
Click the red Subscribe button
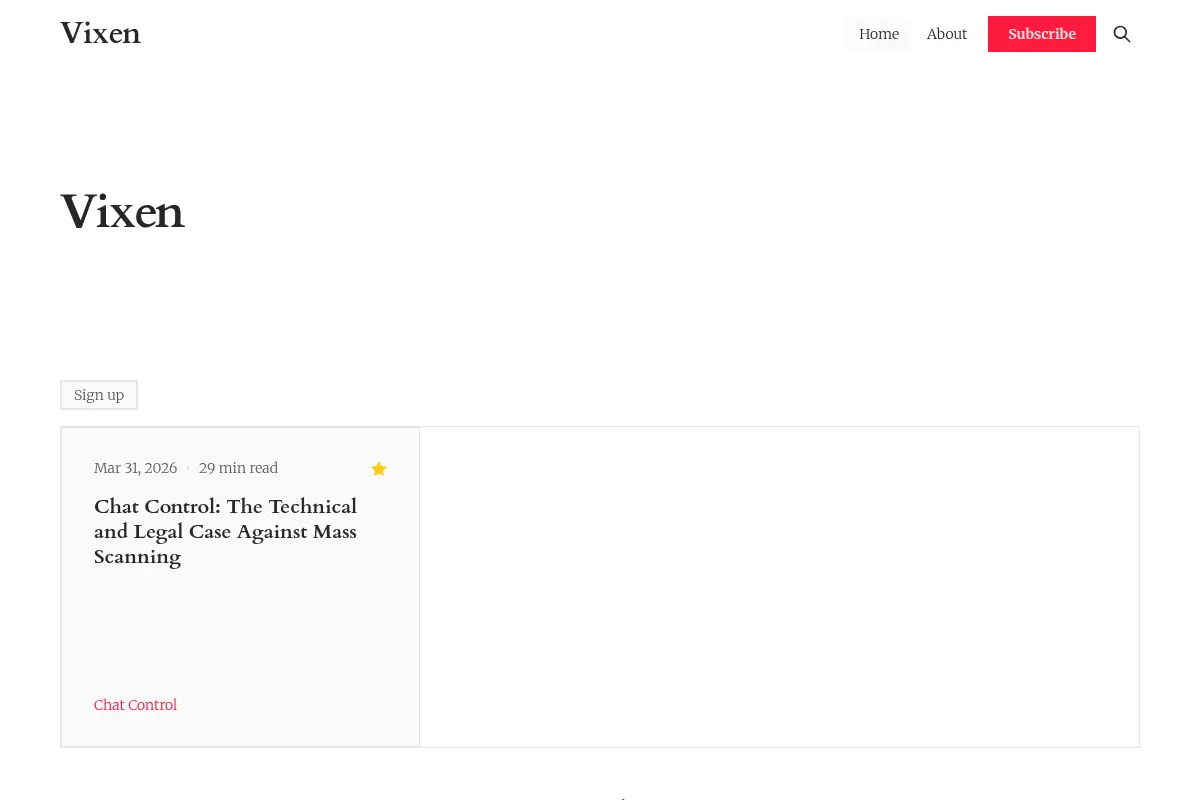[x=1042, y=34]
